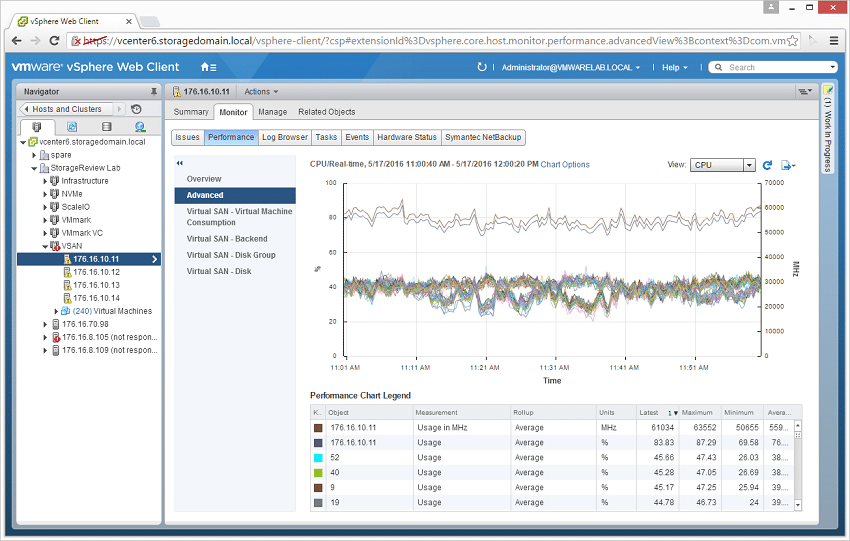This screenshot has height=541, width=850.
Task: Collapse the performance side menu double-arrow
Action: click(180, 163)
